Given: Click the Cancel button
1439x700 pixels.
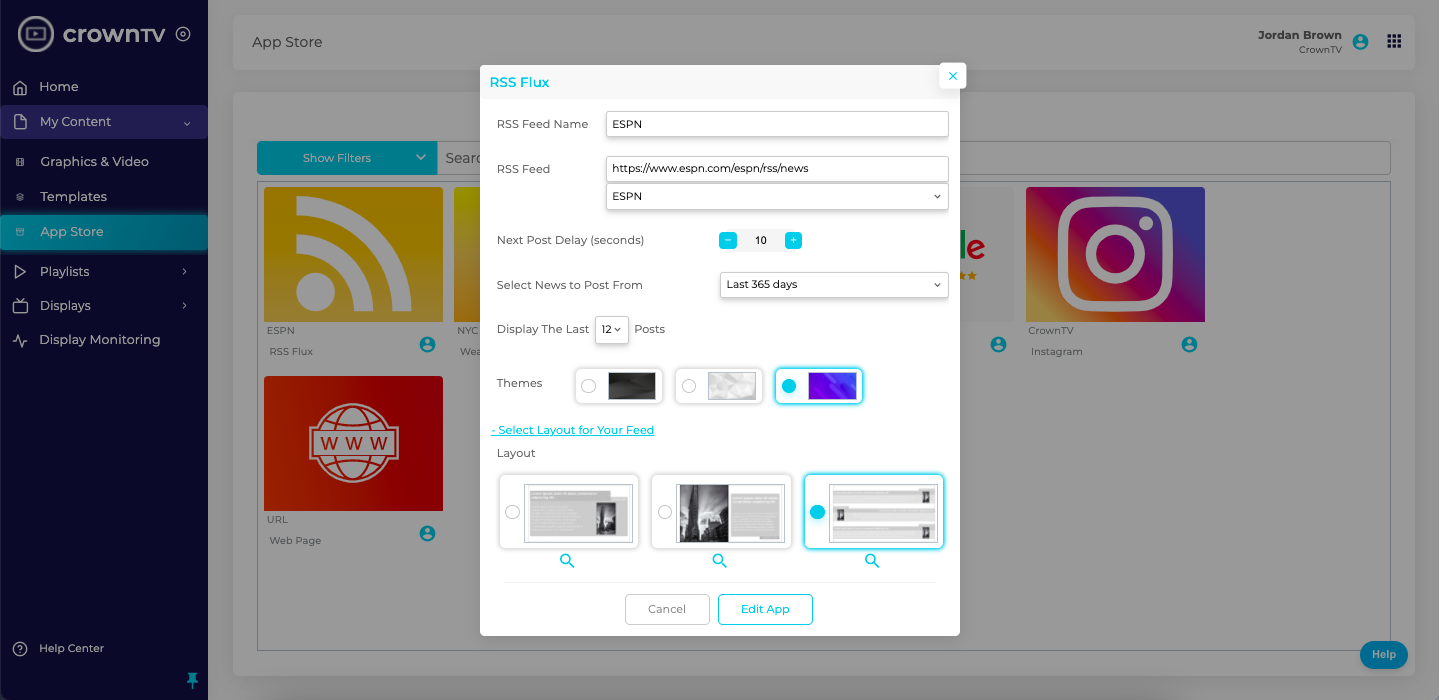Looking at the screenshot, I should 667,609.
